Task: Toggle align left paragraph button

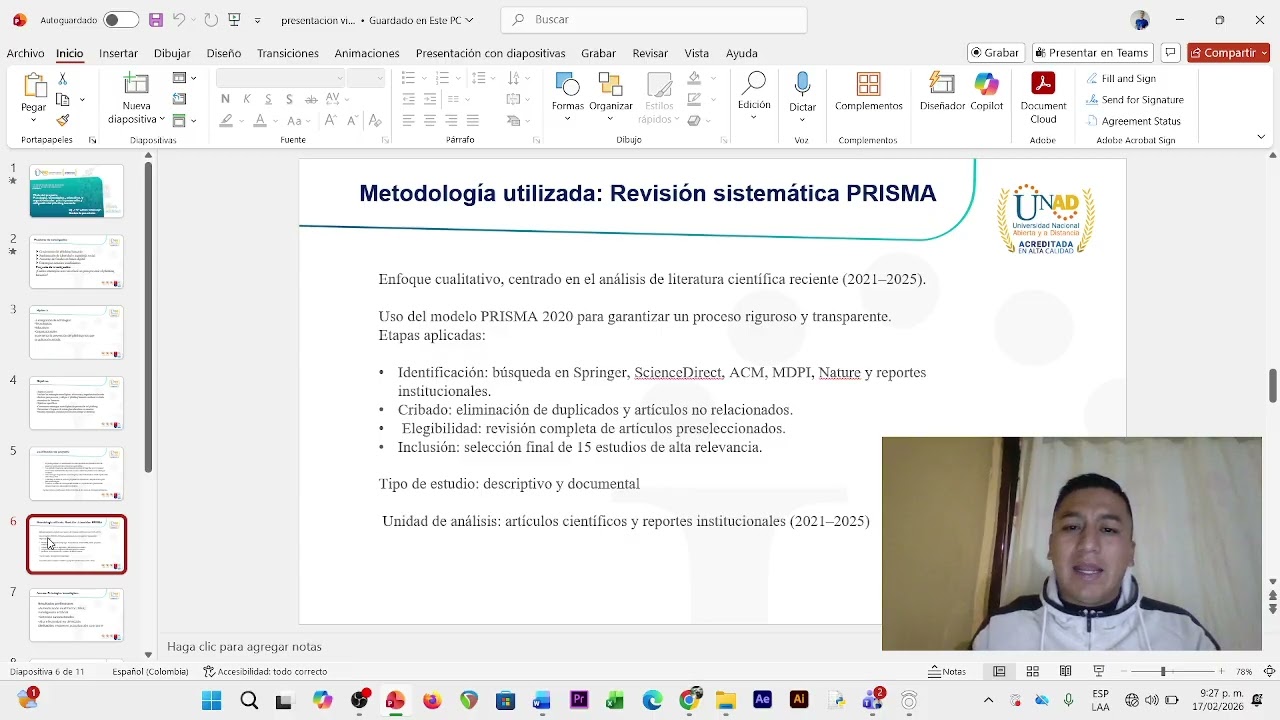Action: pyautogui.click(x=408, y=120)
